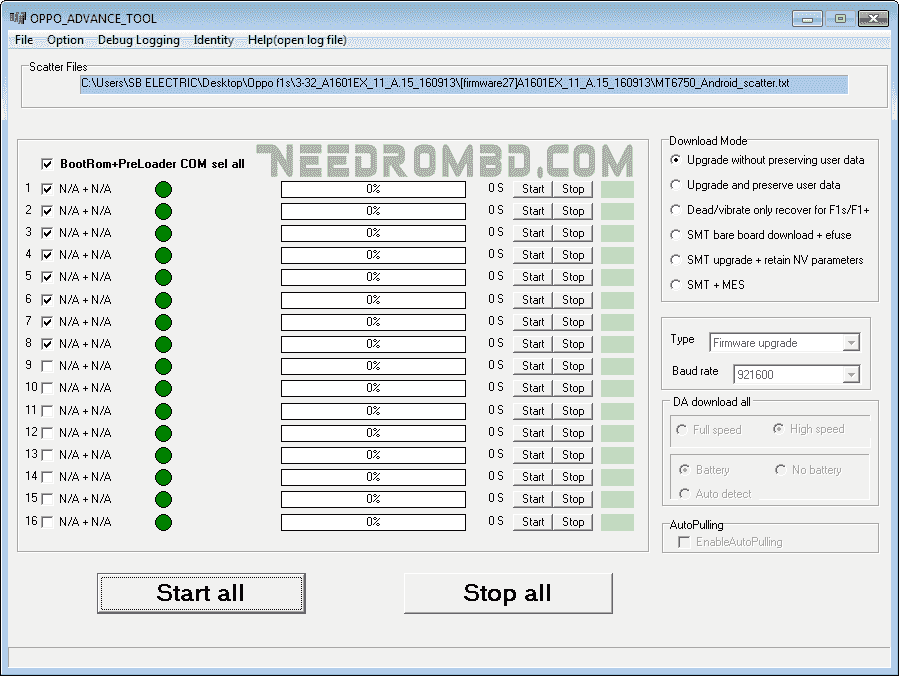
Task: Open the File menu
Action: pyautogui.click(x=24, y=40)
